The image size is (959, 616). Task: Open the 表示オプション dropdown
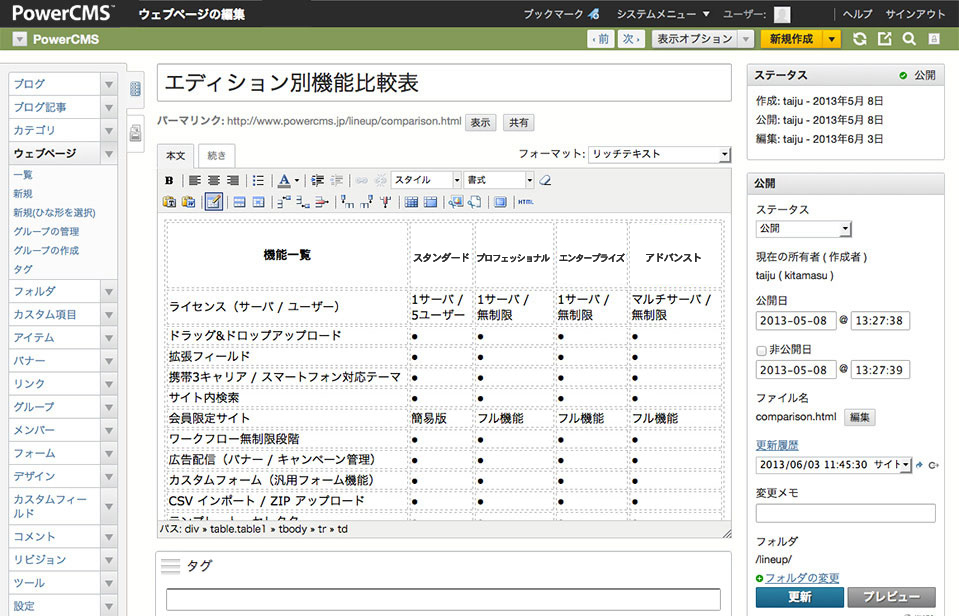[x=702, y=39]
